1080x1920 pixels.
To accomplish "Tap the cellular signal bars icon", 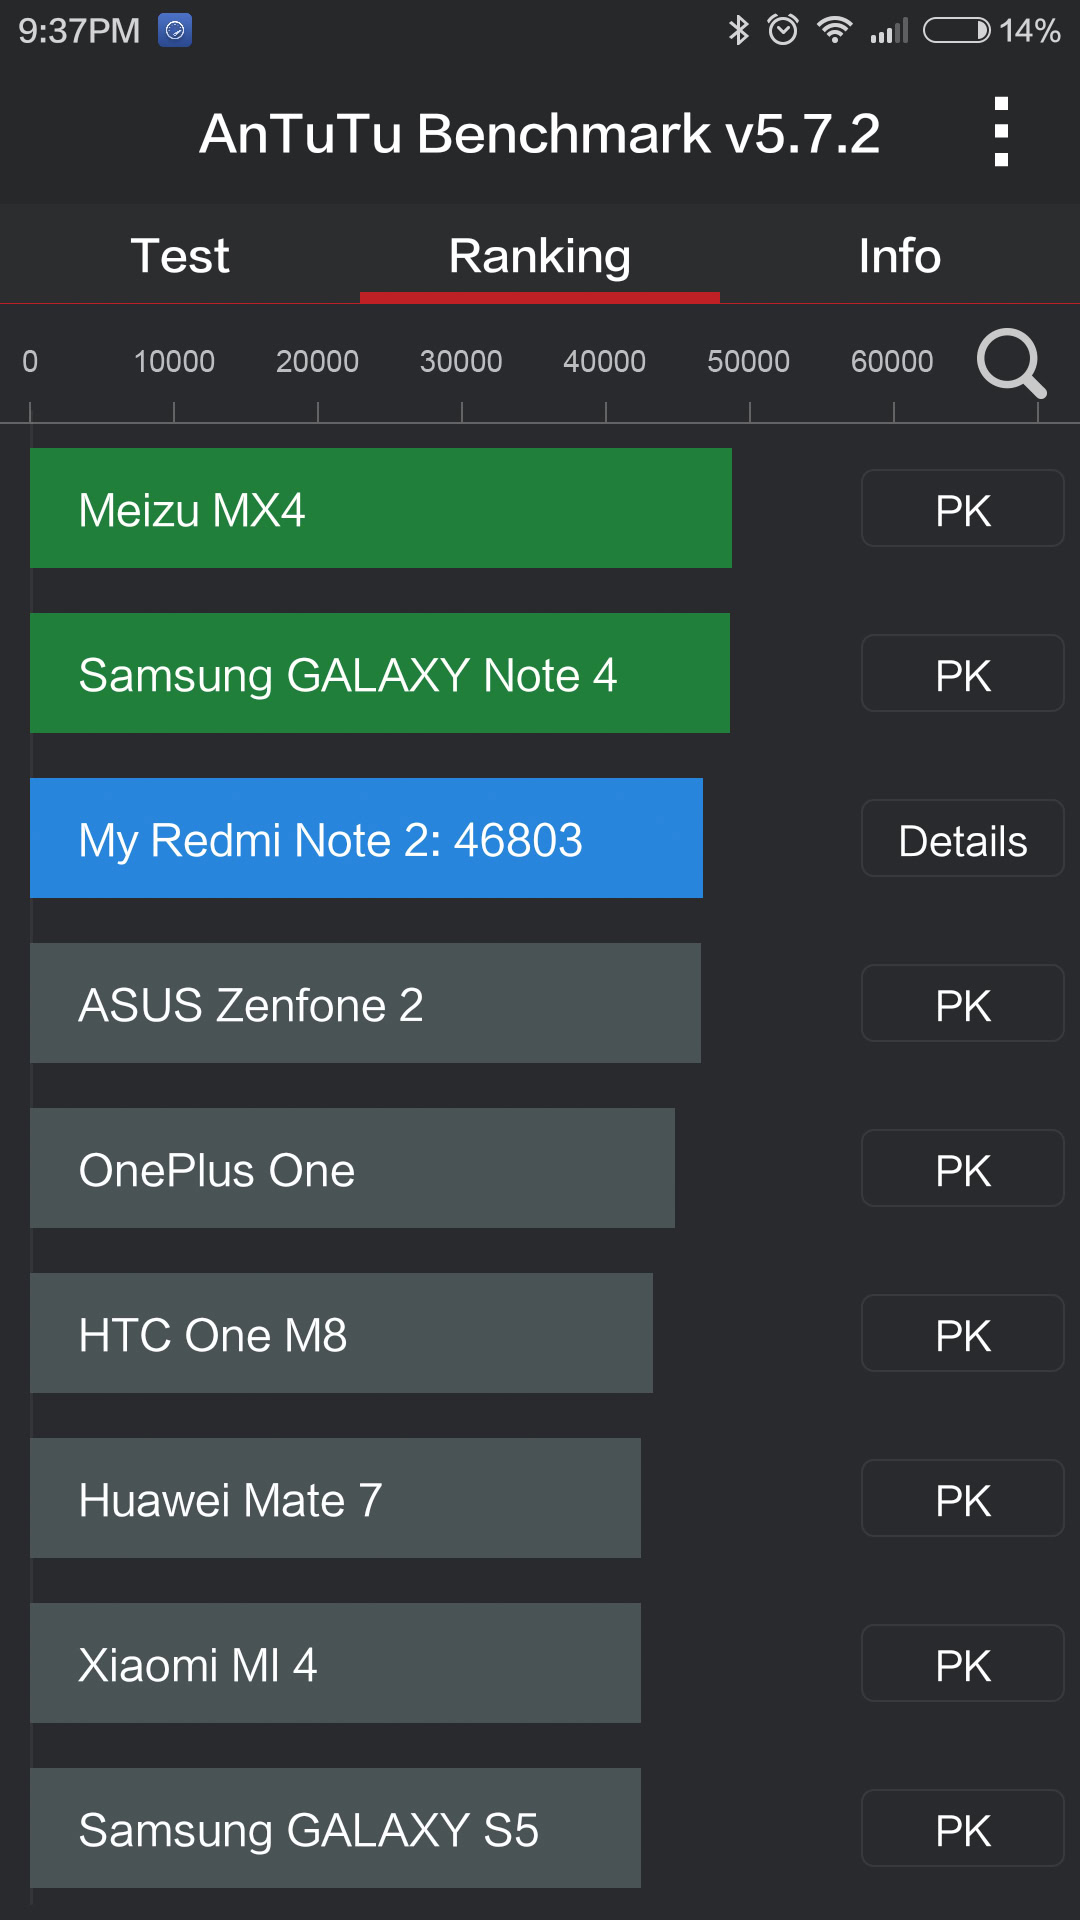I will tap(889, 30).
